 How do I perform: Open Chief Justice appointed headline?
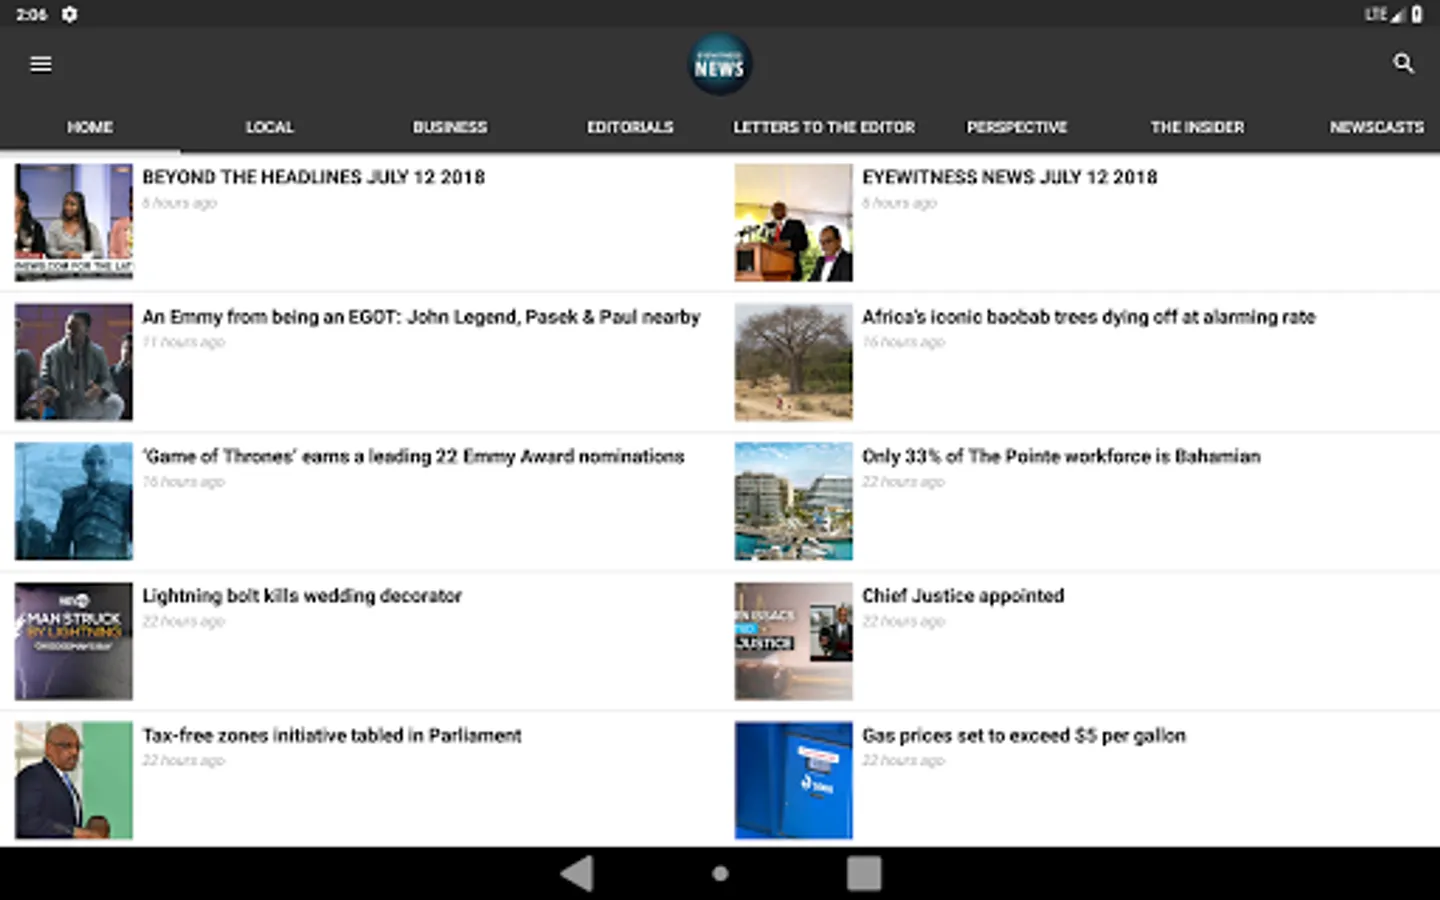coord(963,596)
